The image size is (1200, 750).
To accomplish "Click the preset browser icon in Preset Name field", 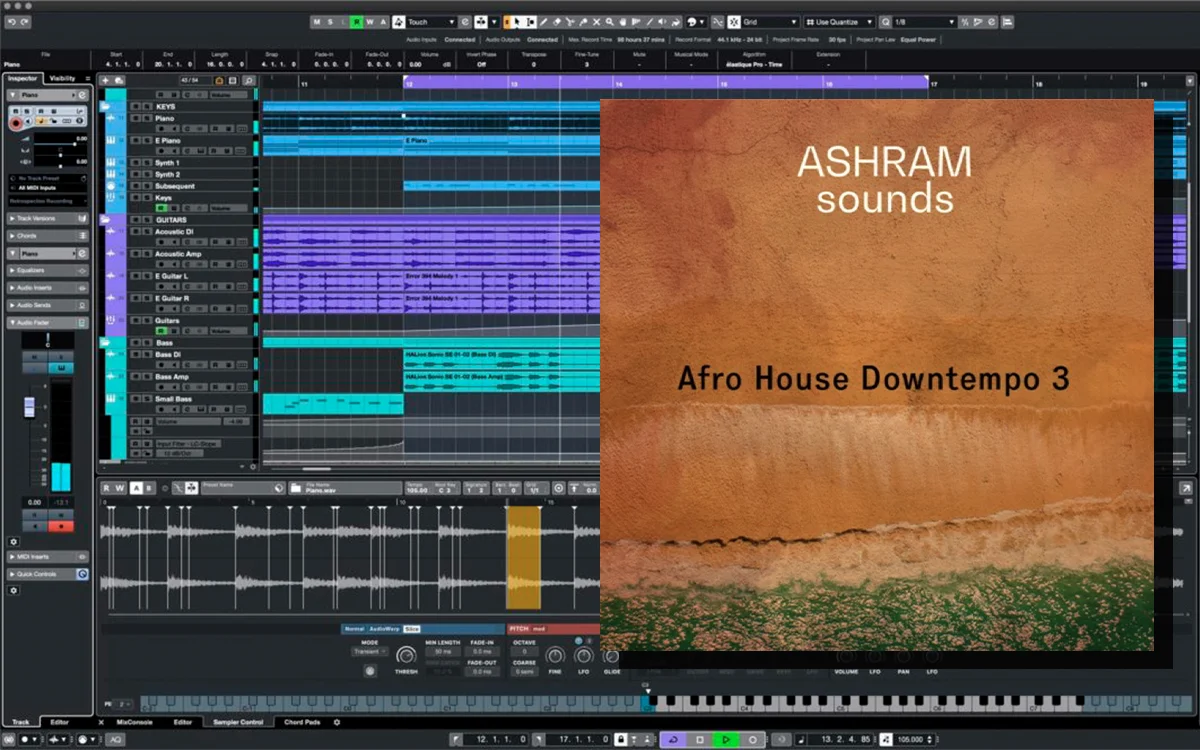I will point(278,488).
